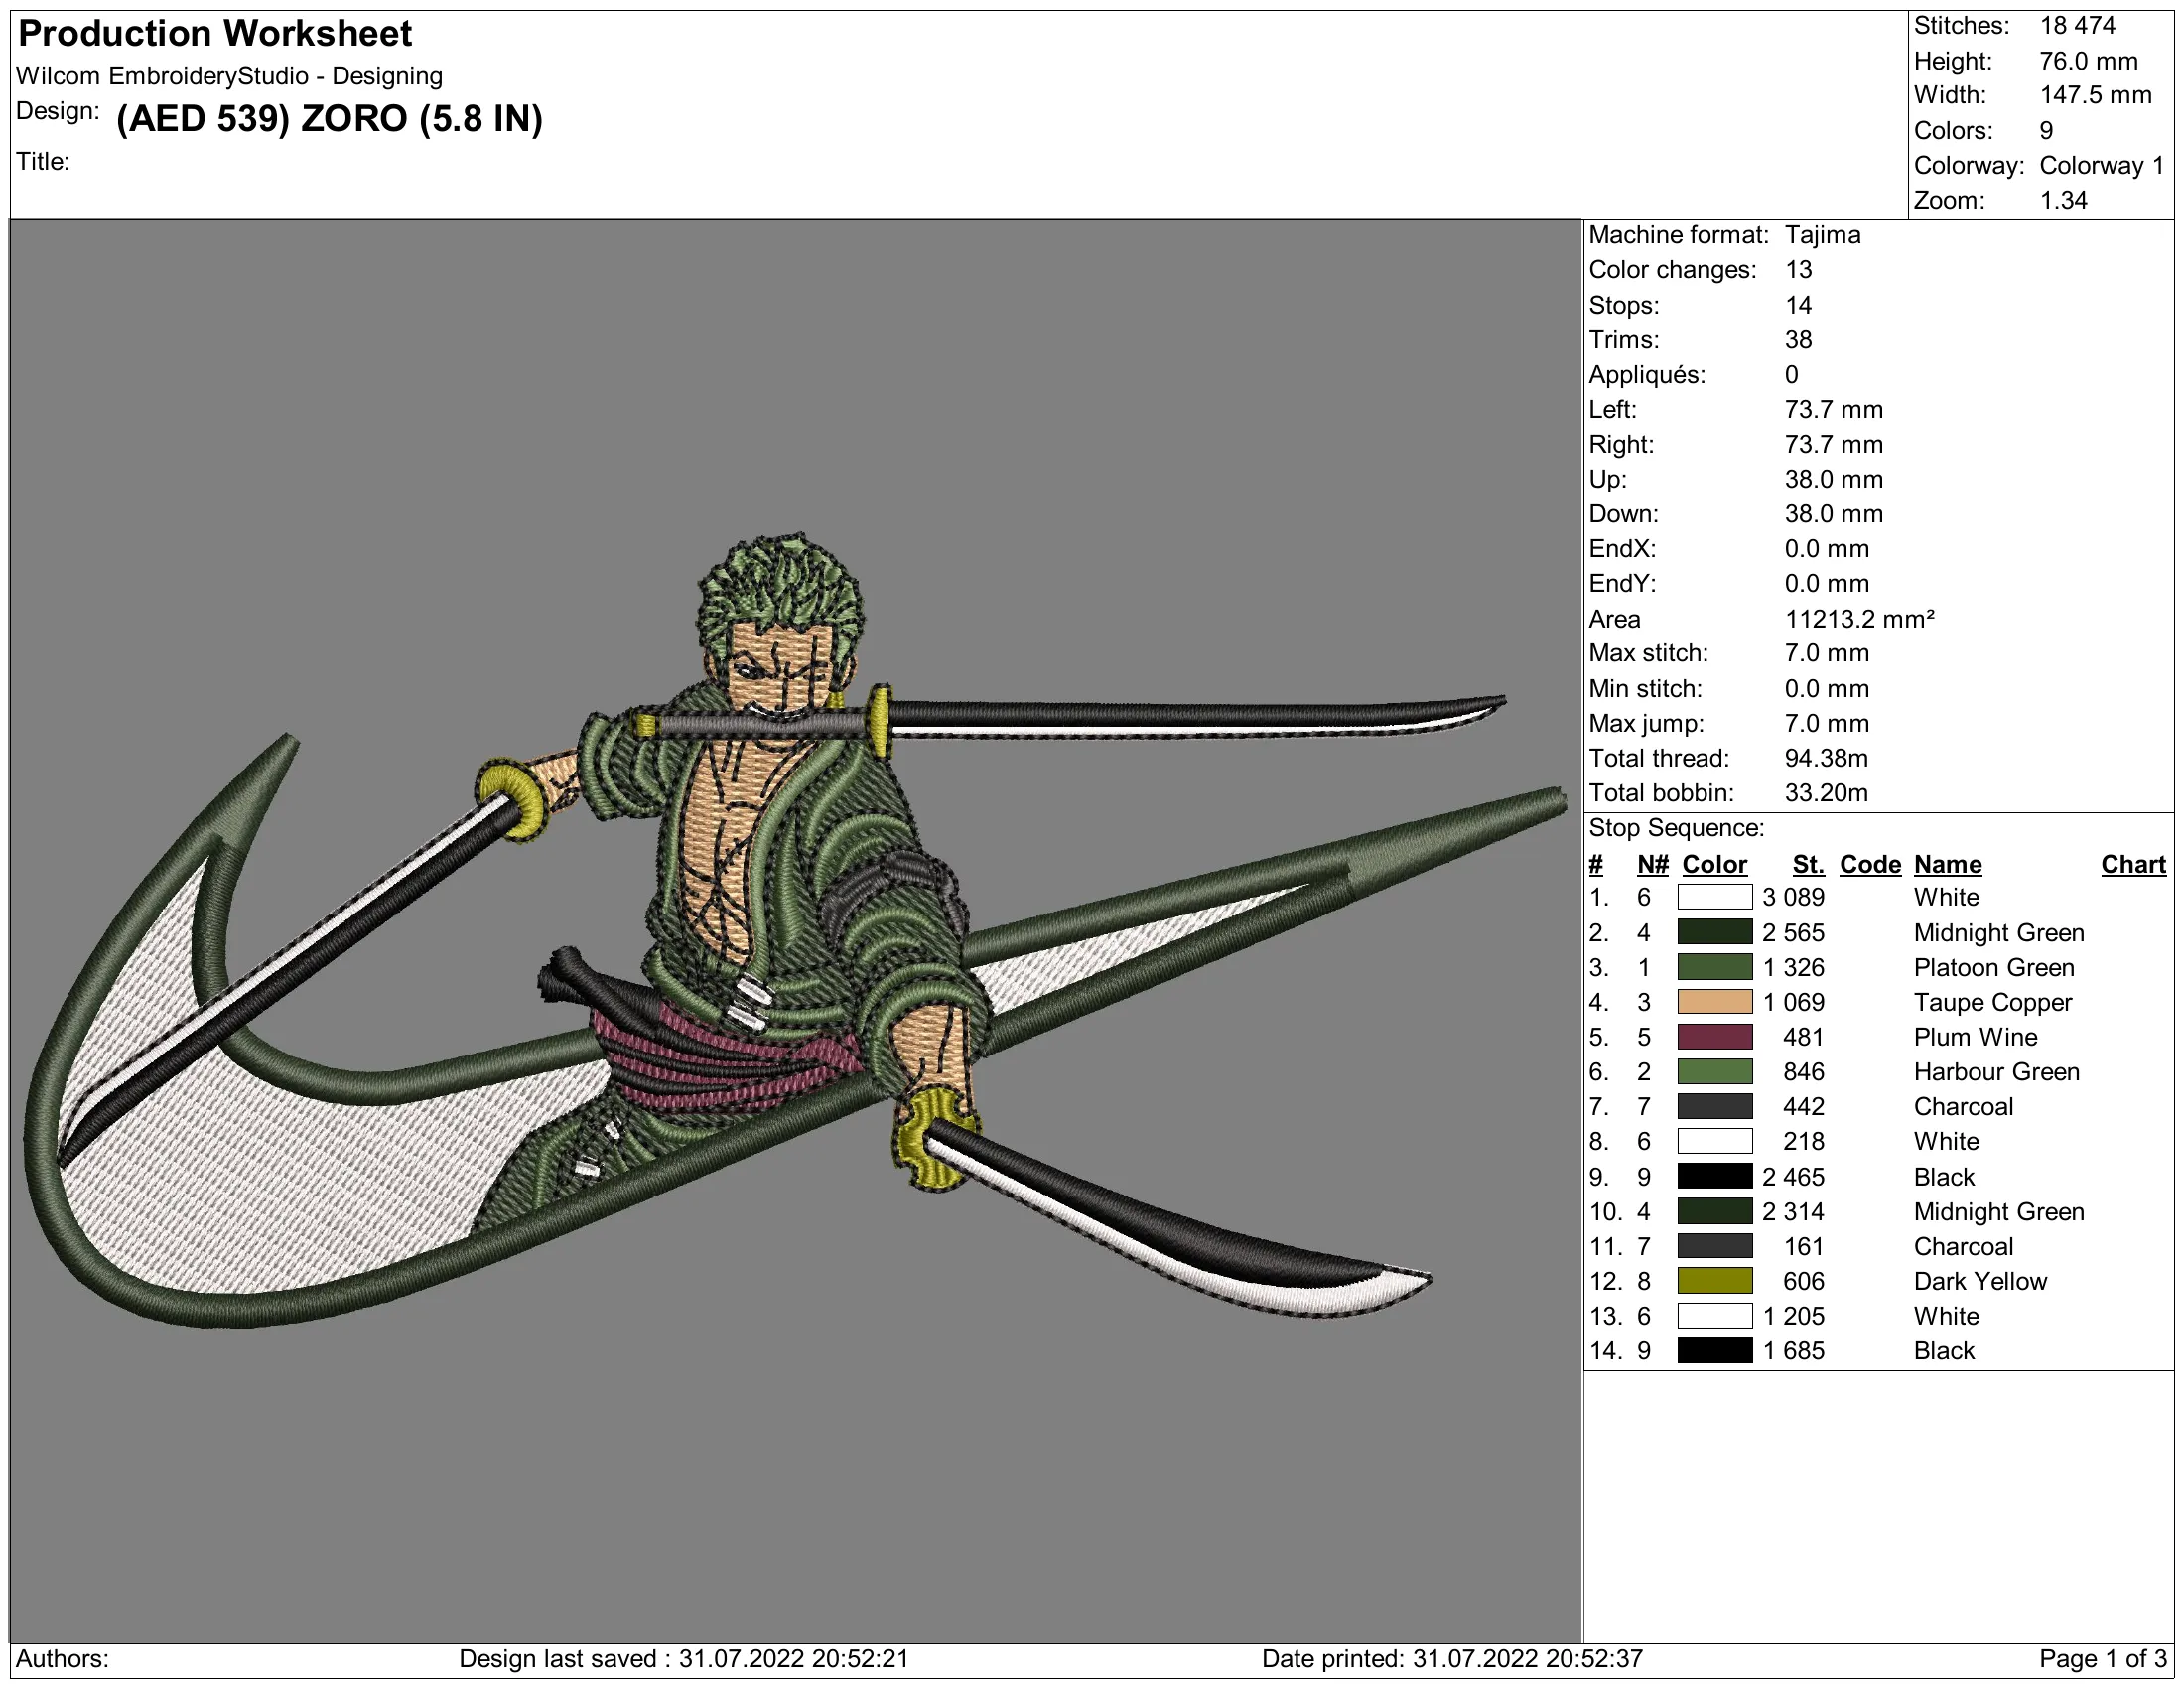The image size is (2184, 1688).
Task: Click the 'Chart' column header
Action: (2133, 864)
